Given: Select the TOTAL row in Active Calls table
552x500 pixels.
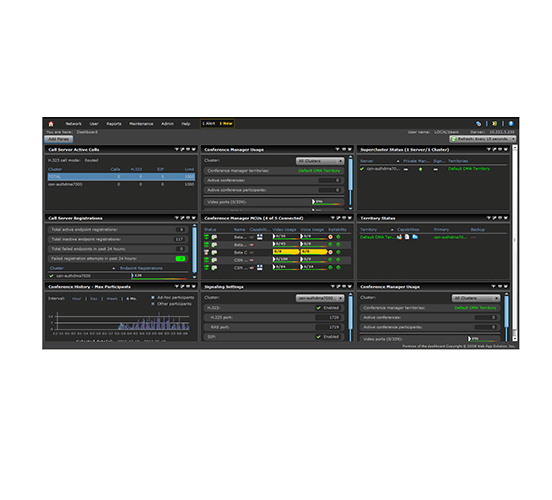Looking at the screenshot, I should (x=121, y=177).
